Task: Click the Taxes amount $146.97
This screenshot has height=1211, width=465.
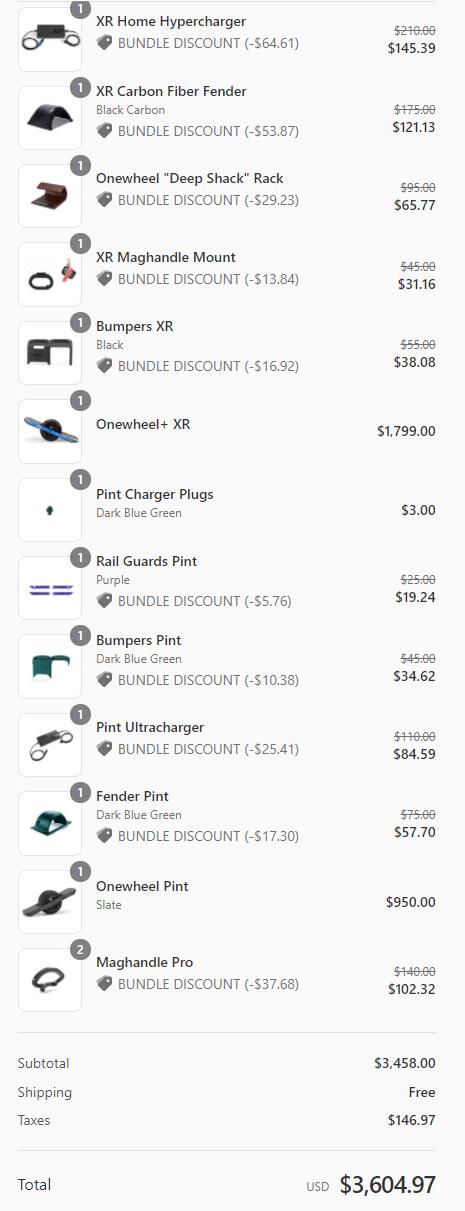Action: click(412, 1120)
